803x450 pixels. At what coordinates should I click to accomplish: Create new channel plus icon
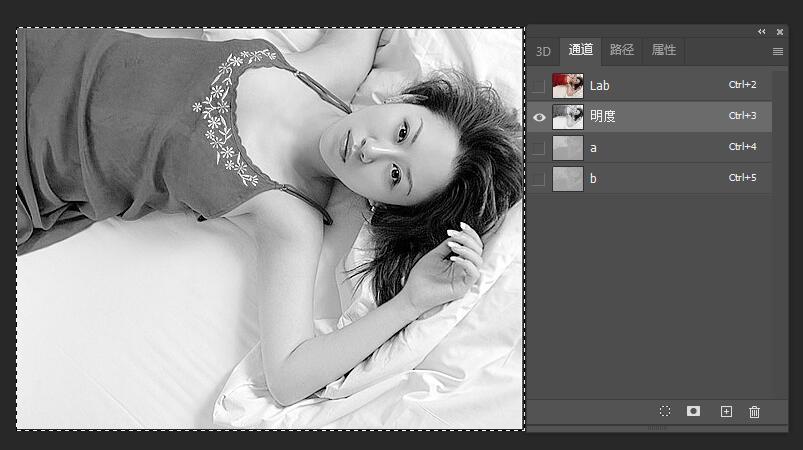coord(726,412)
